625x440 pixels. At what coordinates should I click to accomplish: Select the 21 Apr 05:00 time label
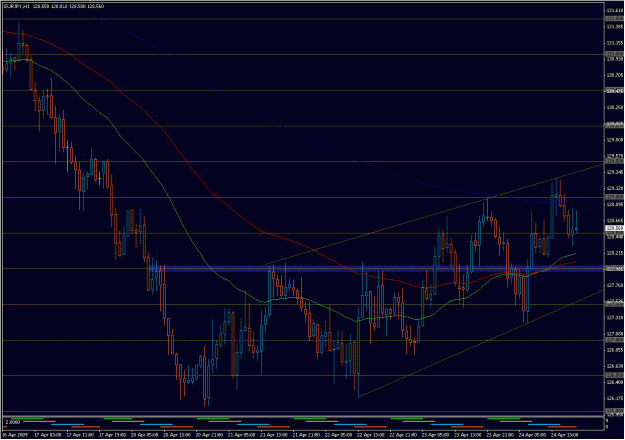[241, 434]
